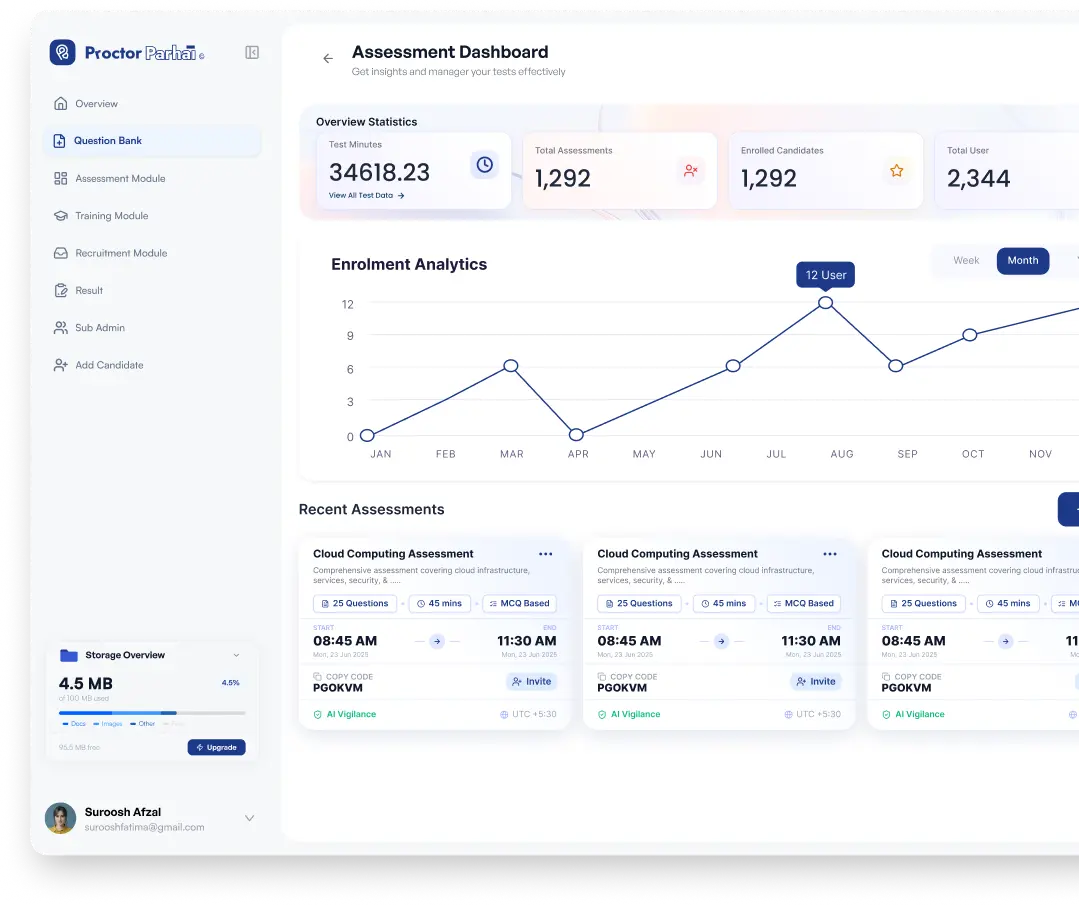Click Invite on the second assessment card
The width and height of the screenshot is (1079, 906).
(x=816, y=682)
